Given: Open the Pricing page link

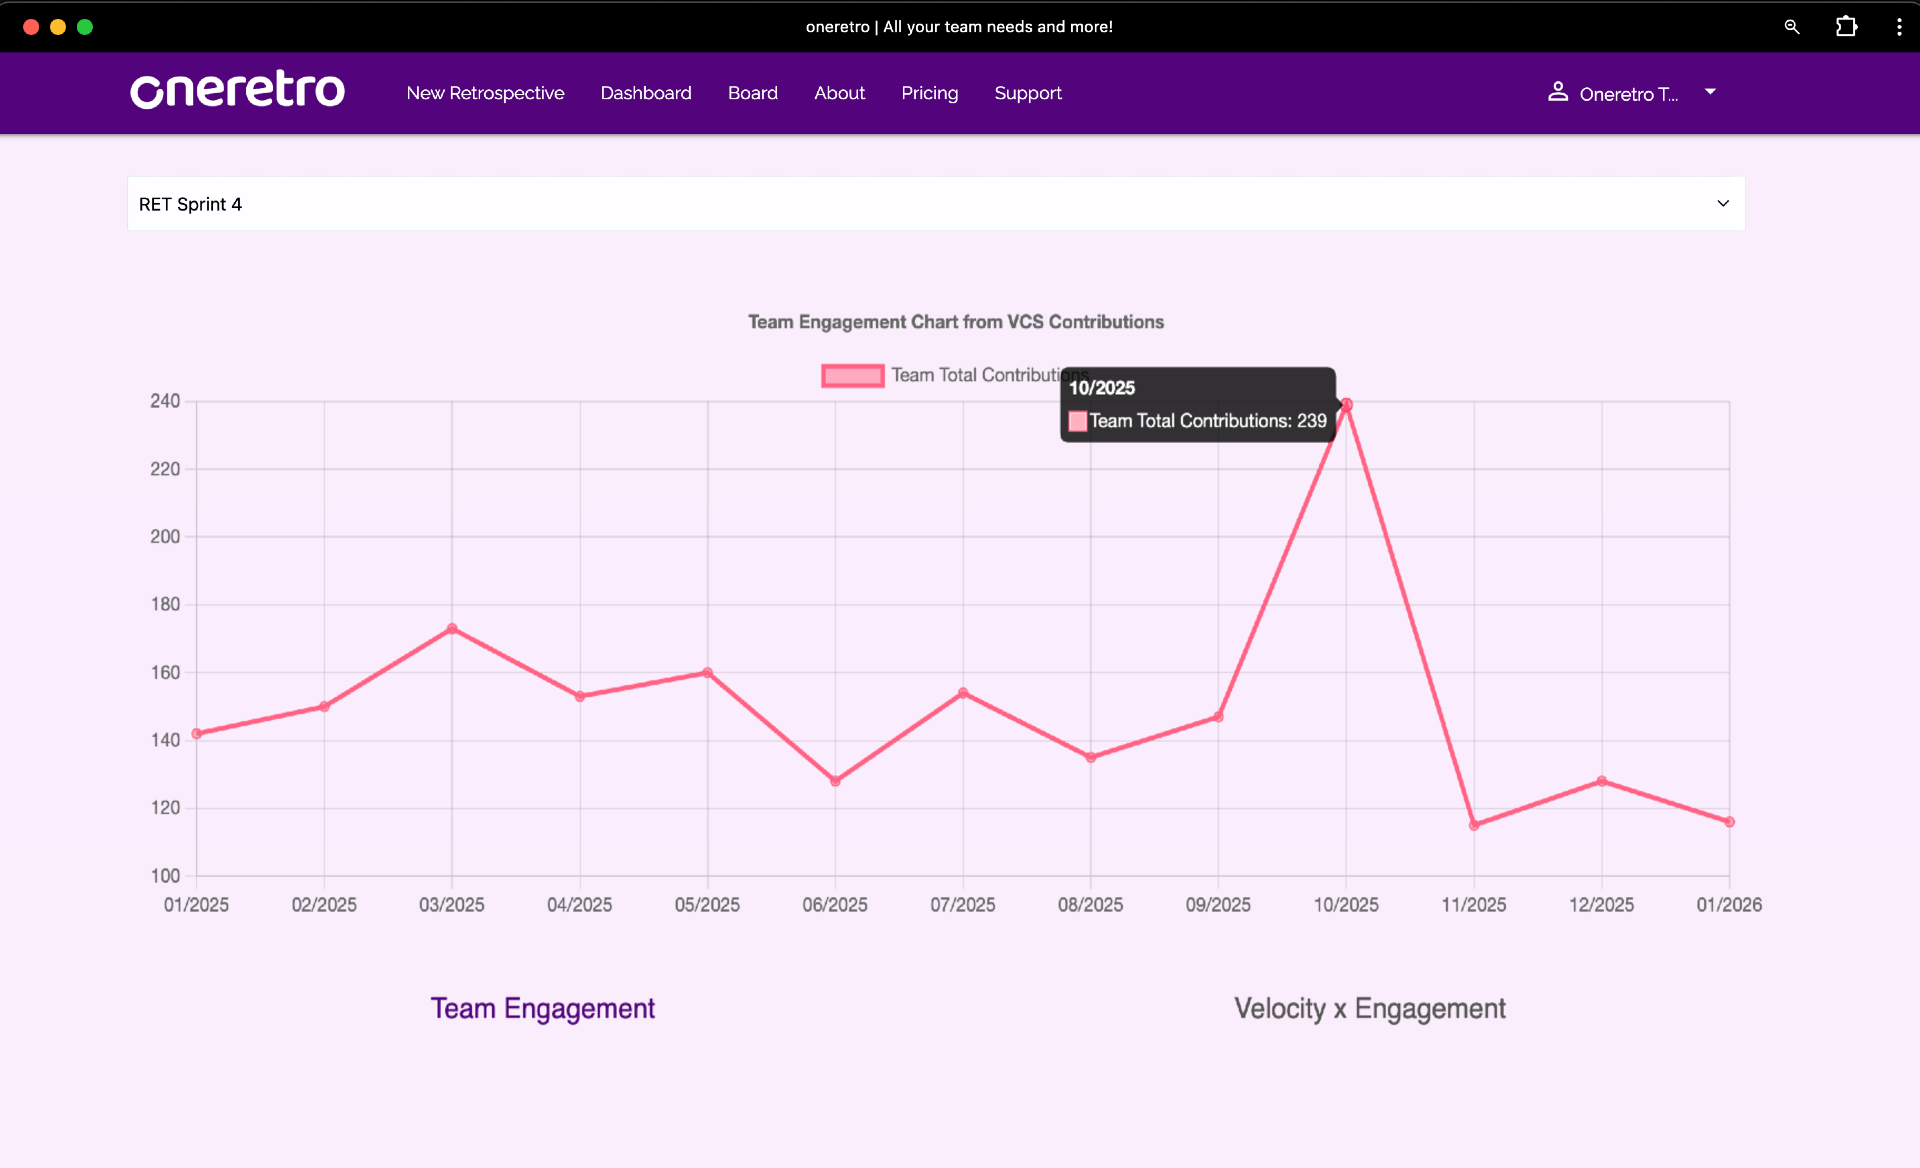Looking at the screenshot, I should coord(929,93).
